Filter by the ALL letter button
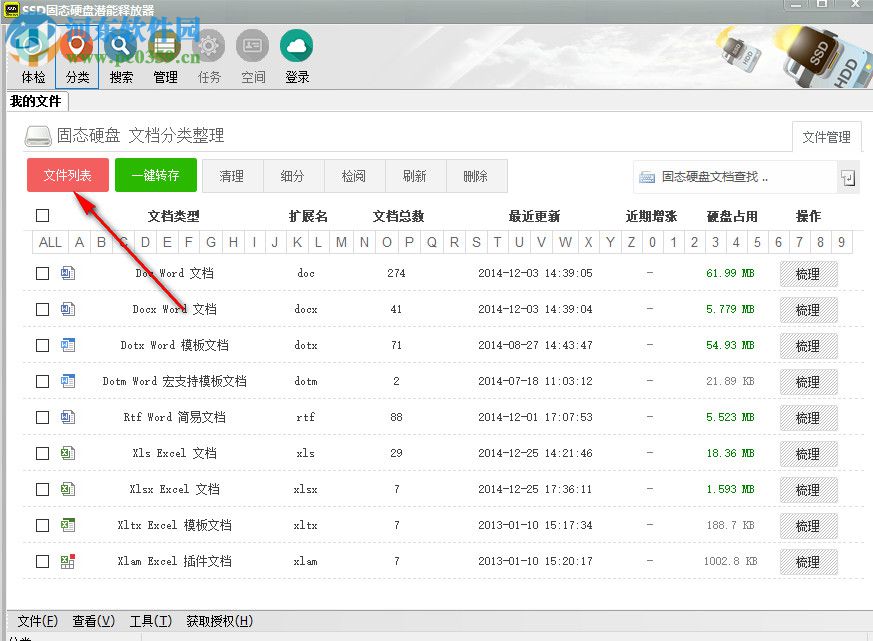The height and width of the screenshot is (641, 873). pyautogui.click(x=50, y=242)
